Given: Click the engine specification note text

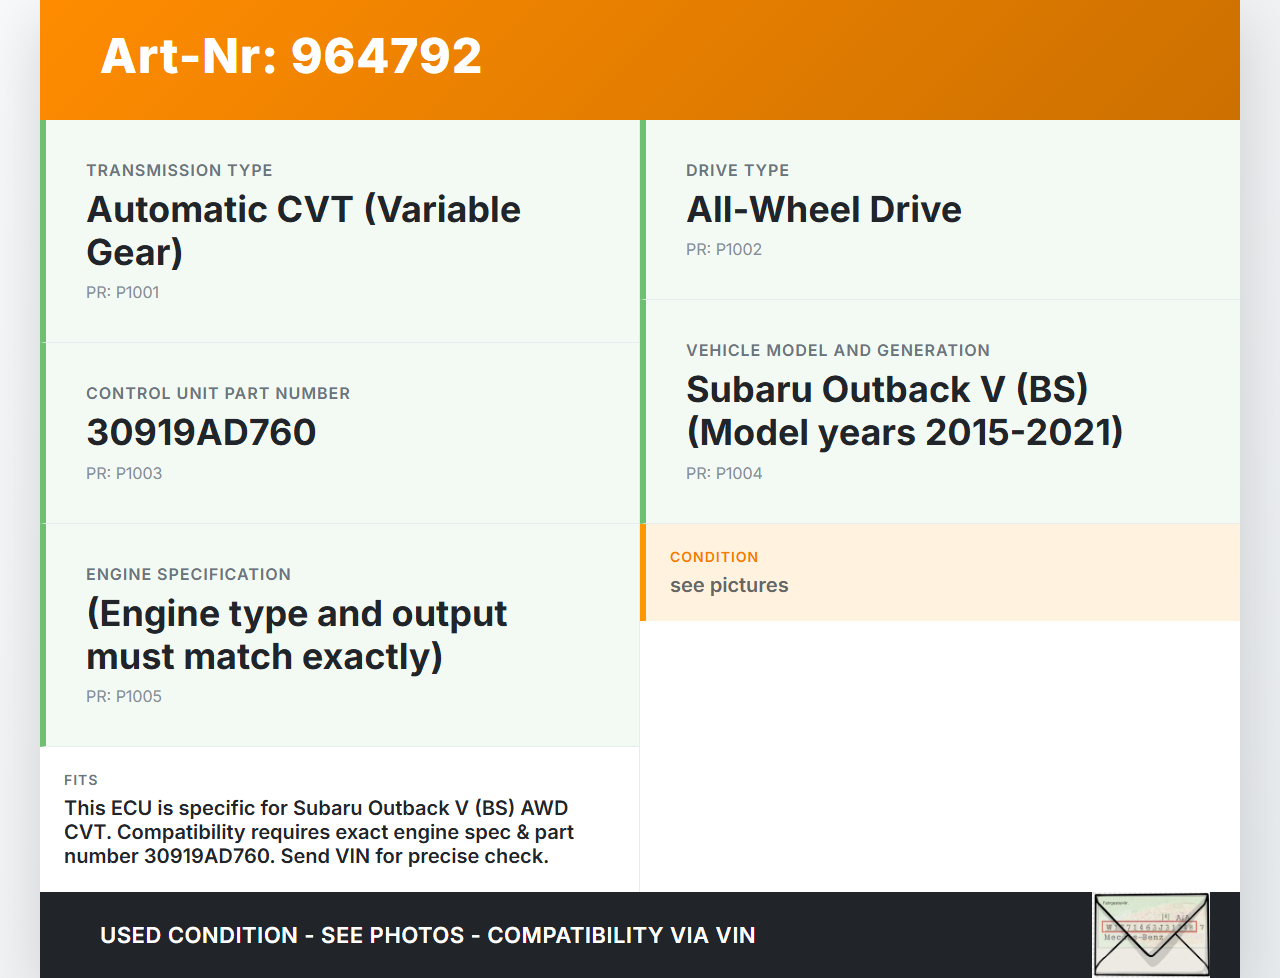Looking at the screenshot, I should pos(296,635).
